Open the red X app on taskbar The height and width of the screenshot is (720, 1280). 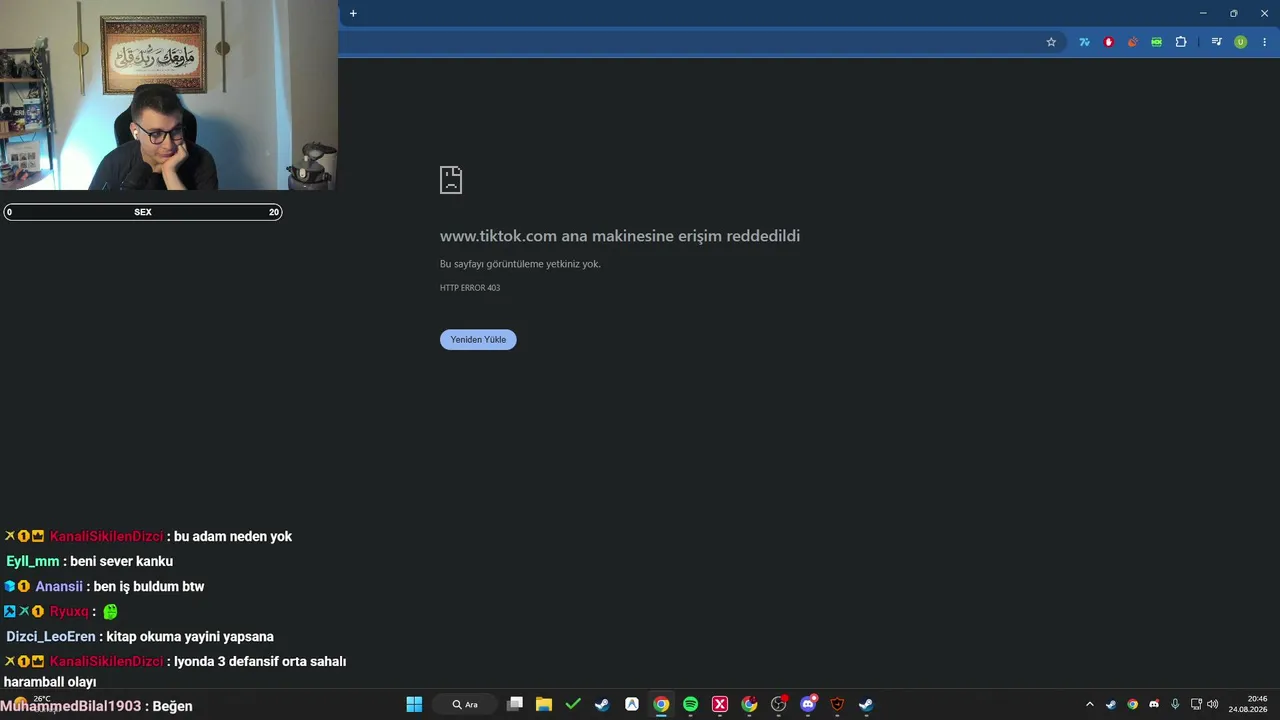[x=720, y=704]
